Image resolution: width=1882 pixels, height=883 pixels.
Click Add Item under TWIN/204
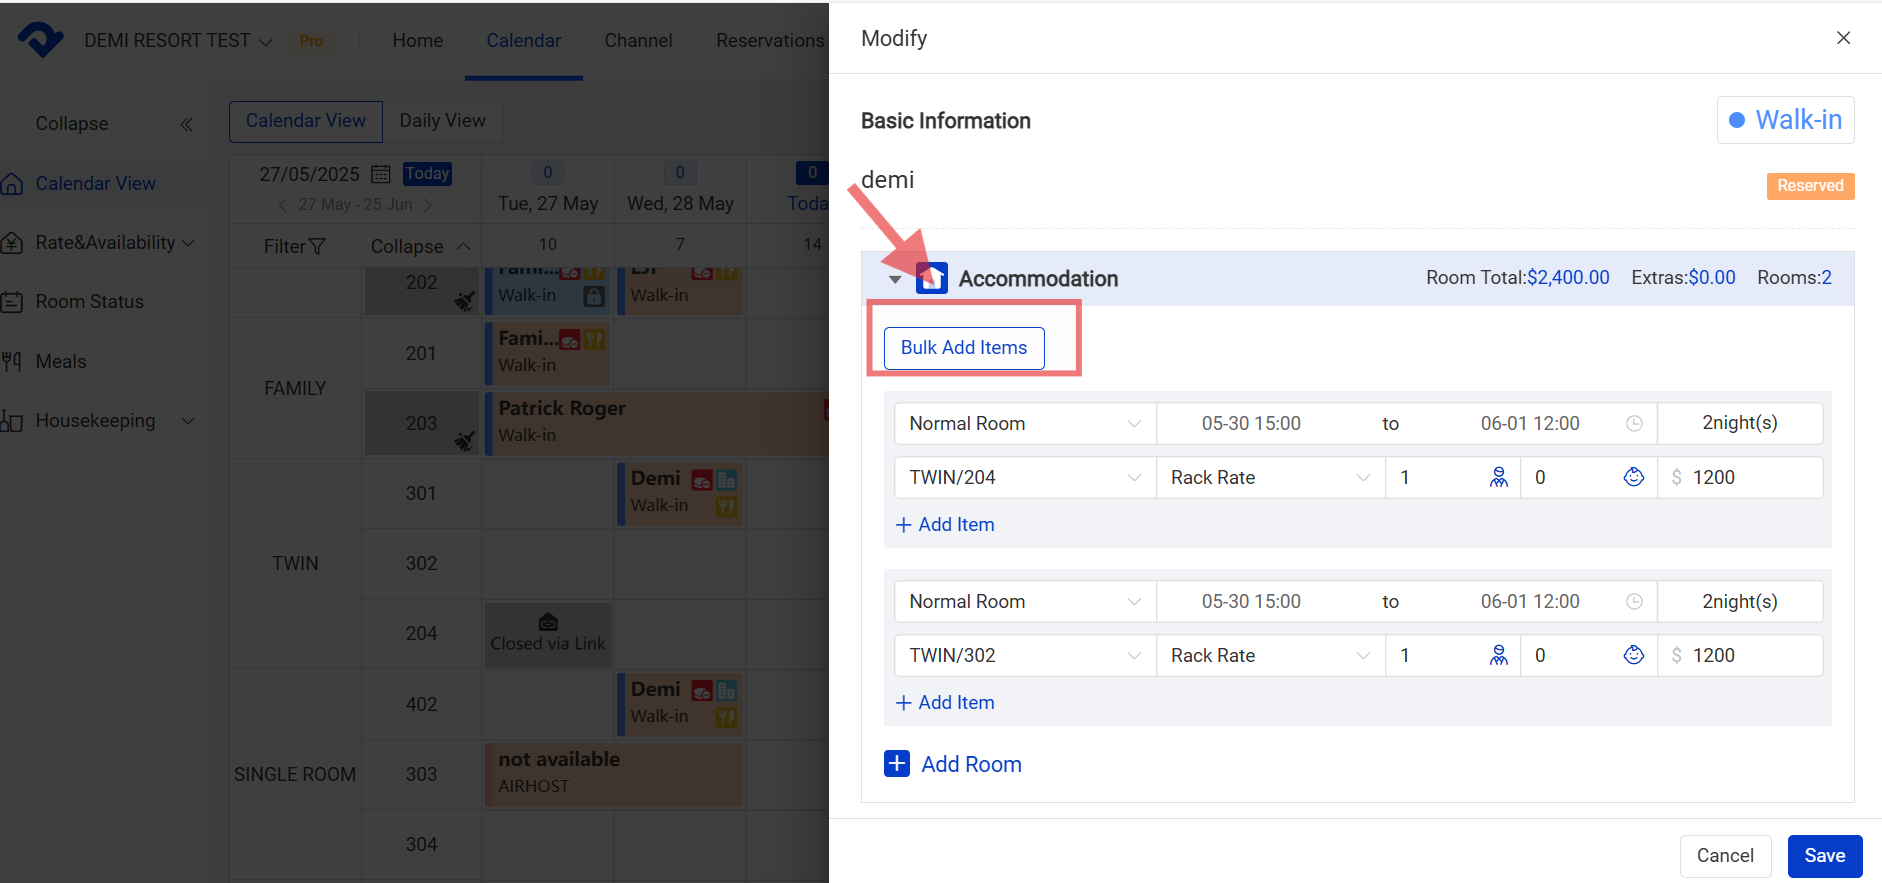945,525
